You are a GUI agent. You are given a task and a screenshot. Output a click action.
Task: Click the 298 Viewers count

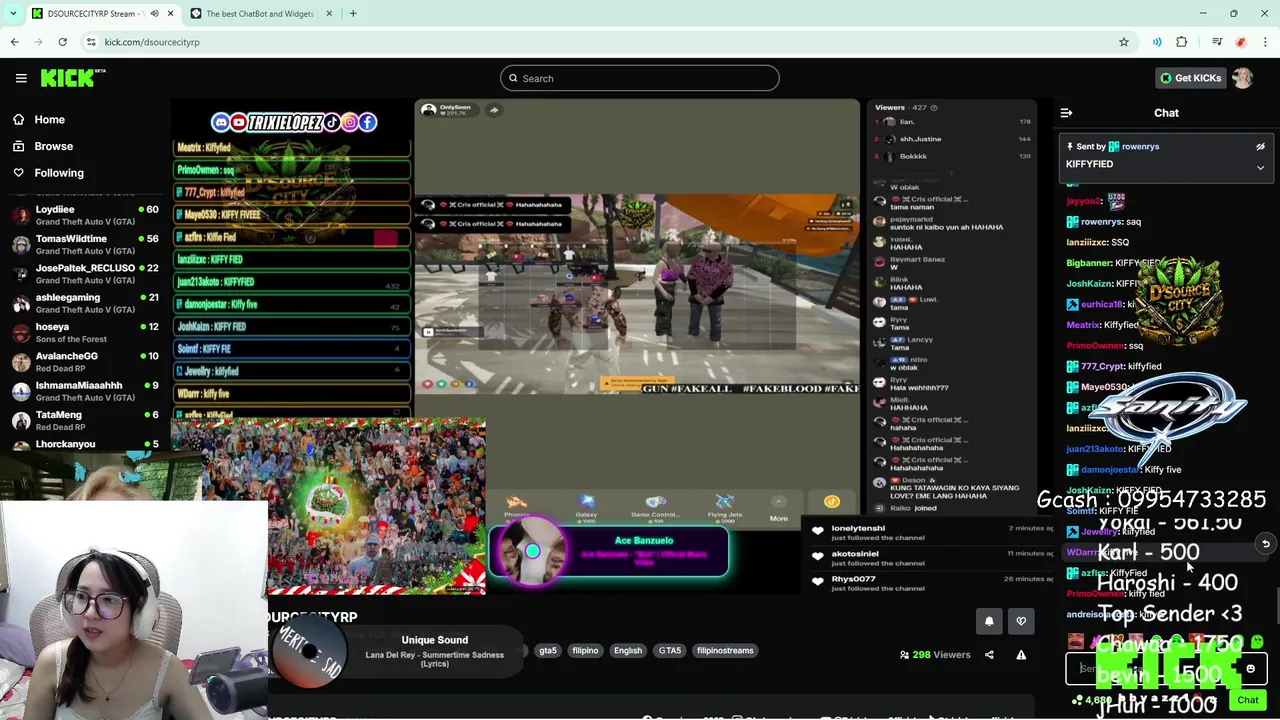pos(935,655)
